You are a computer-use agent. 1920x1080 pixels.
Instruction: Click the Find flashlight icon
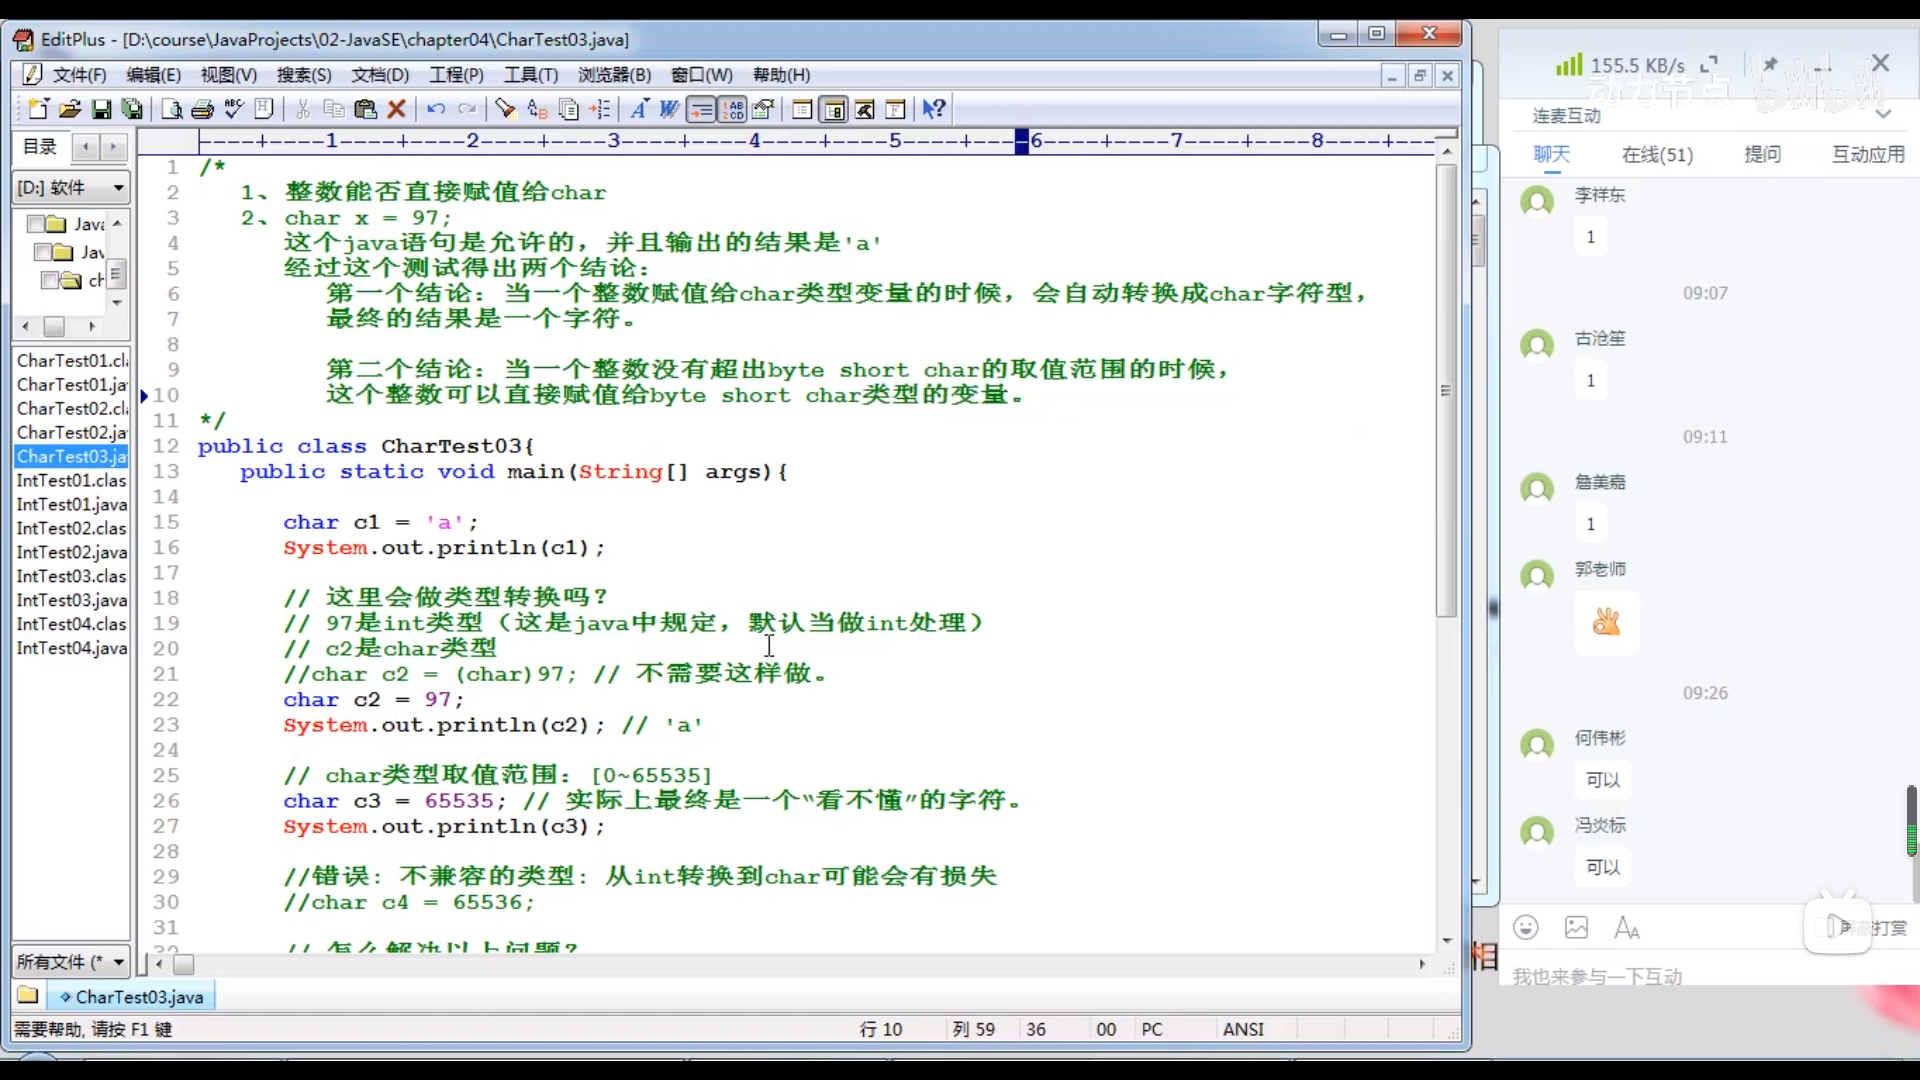pos(505,109)
